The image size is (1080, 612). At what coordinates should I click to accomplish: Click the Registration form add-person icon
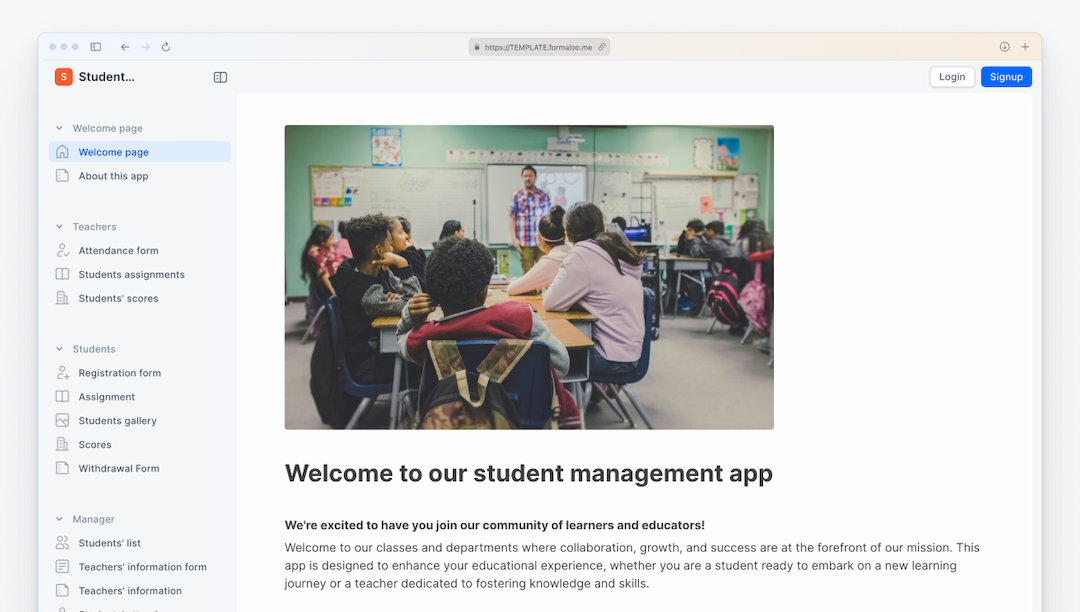pyautogui.click(x=62, y=372)
